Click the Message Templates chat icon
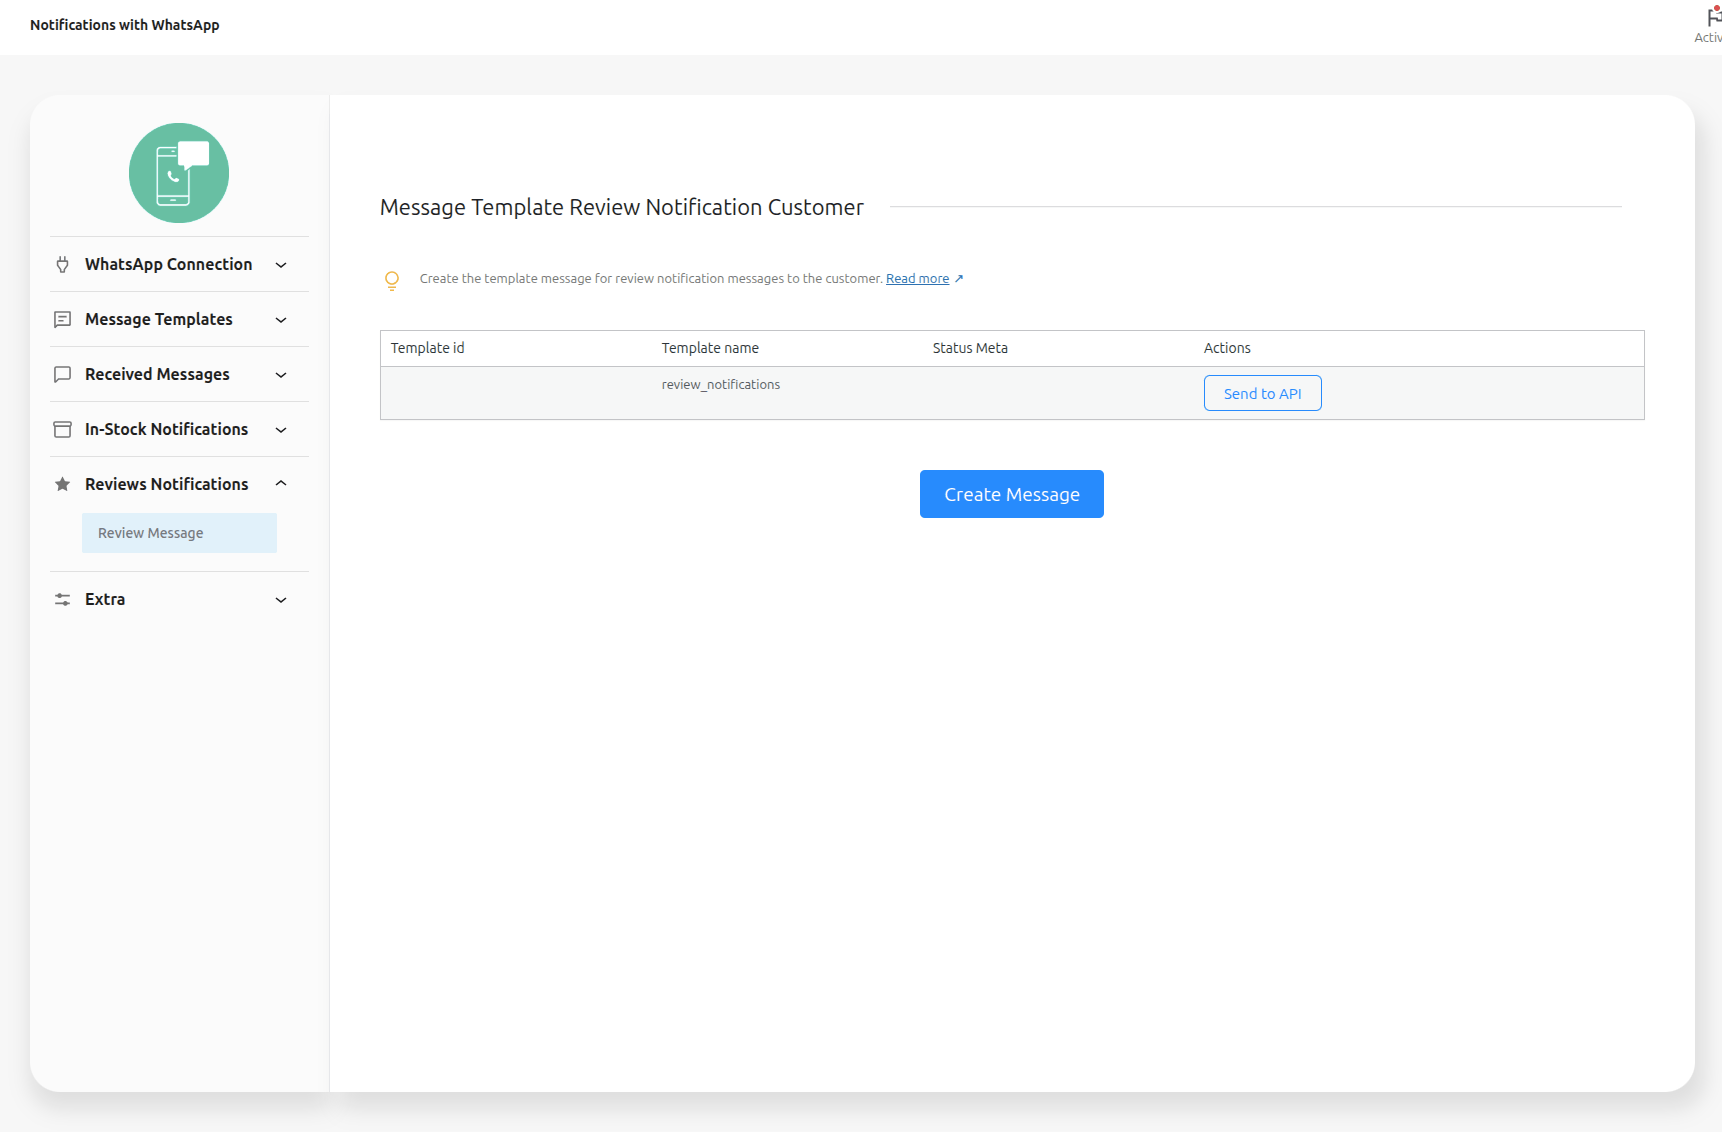Viewport: 1722px width, 1132px height. coord(62,320)
